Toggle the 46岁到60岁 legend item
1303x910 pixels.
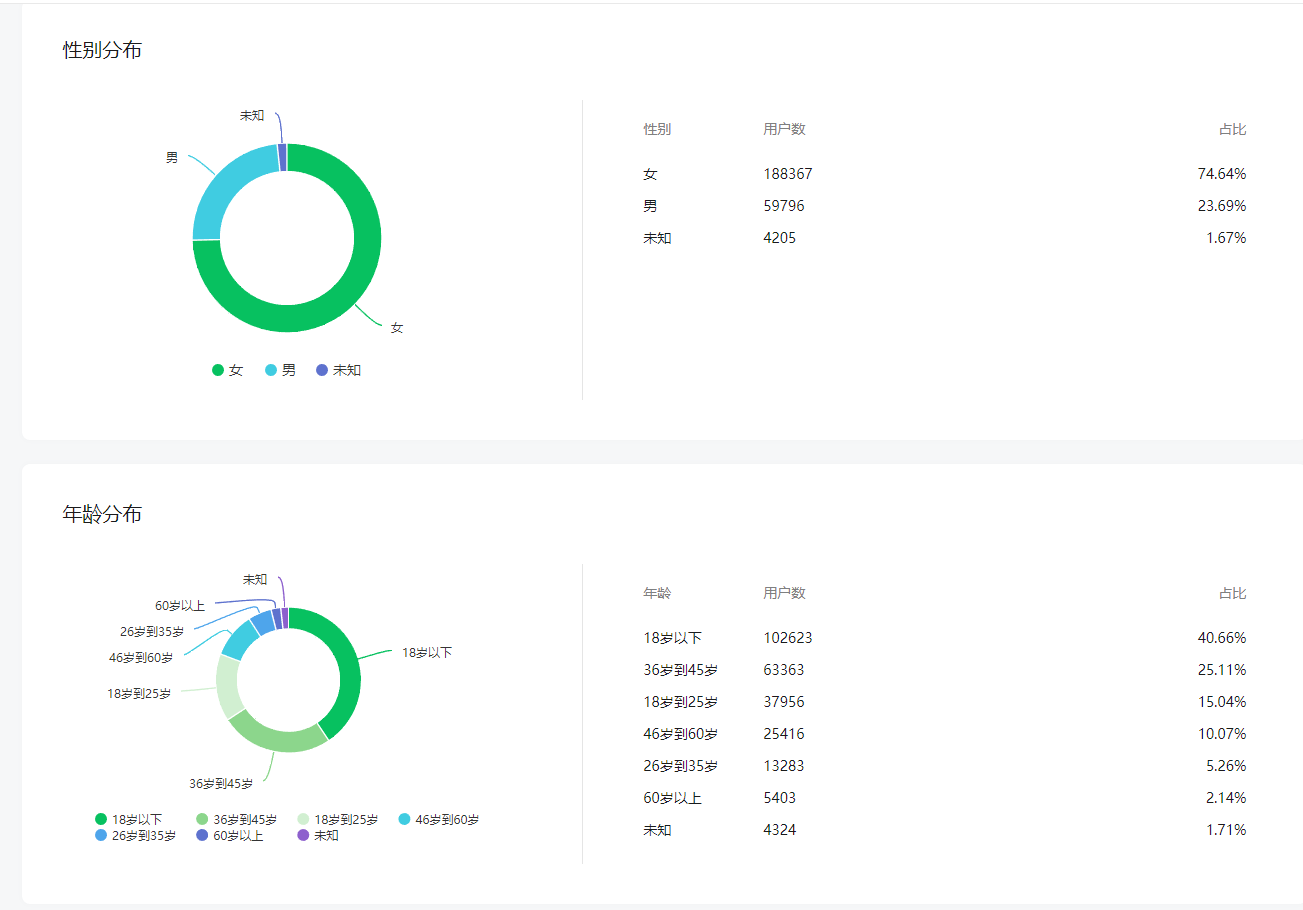pos(439,820)
